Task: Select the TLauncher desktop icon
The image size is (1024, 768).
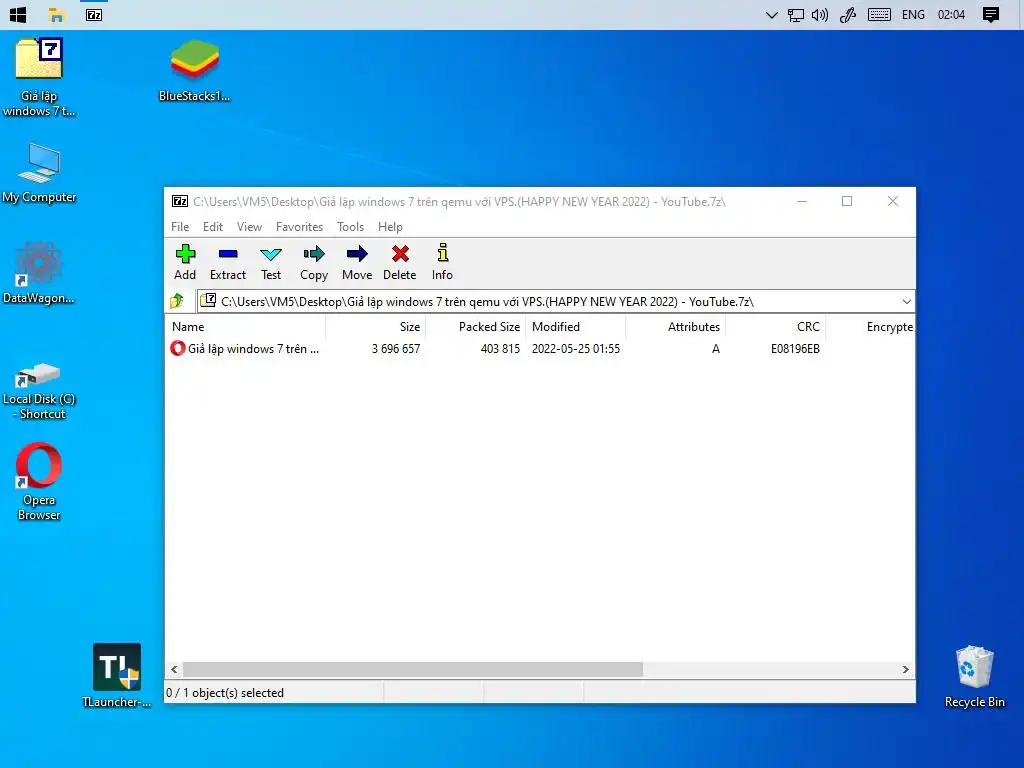Action: 117,676
